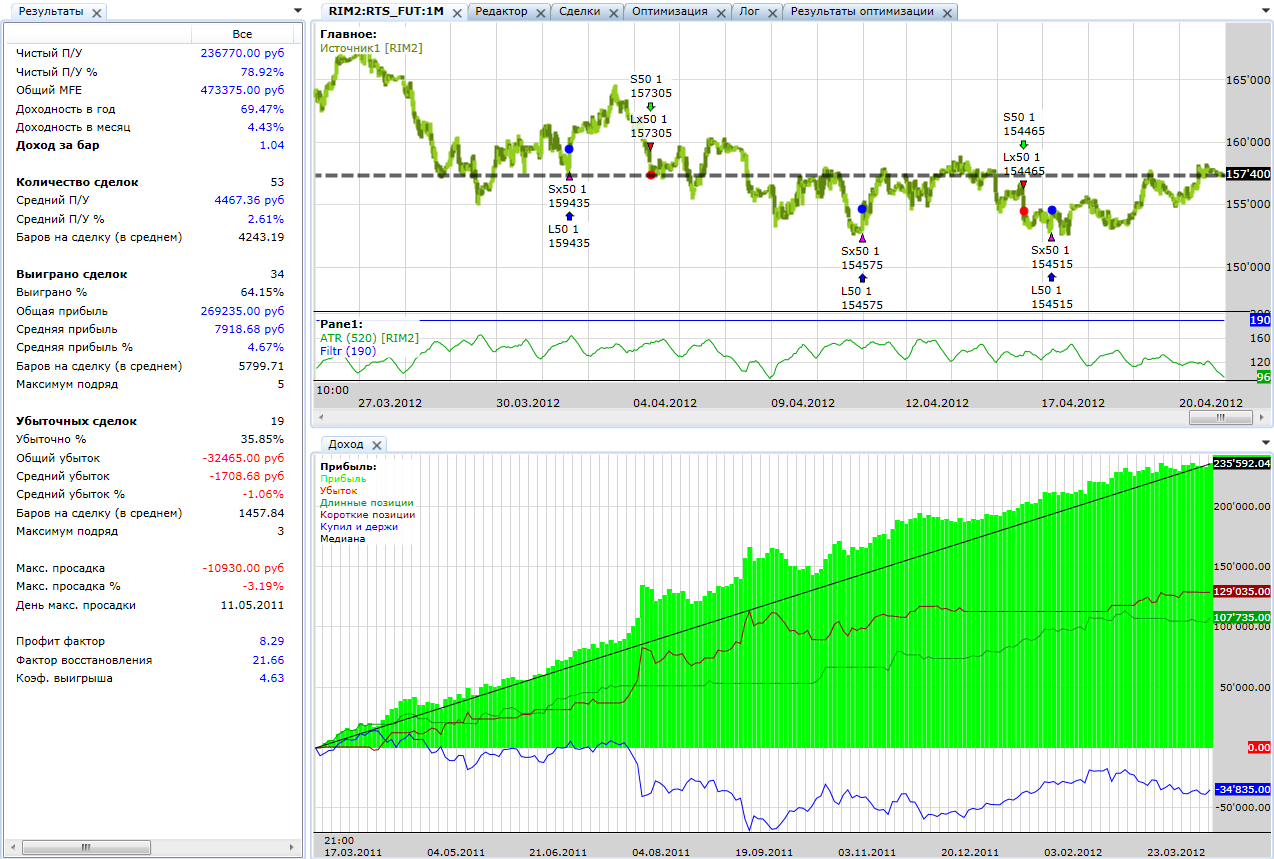This screenshot has height=859, width=1274.
Task: Select the S50 1 157305 trade marker
Action: click(650, 86)
